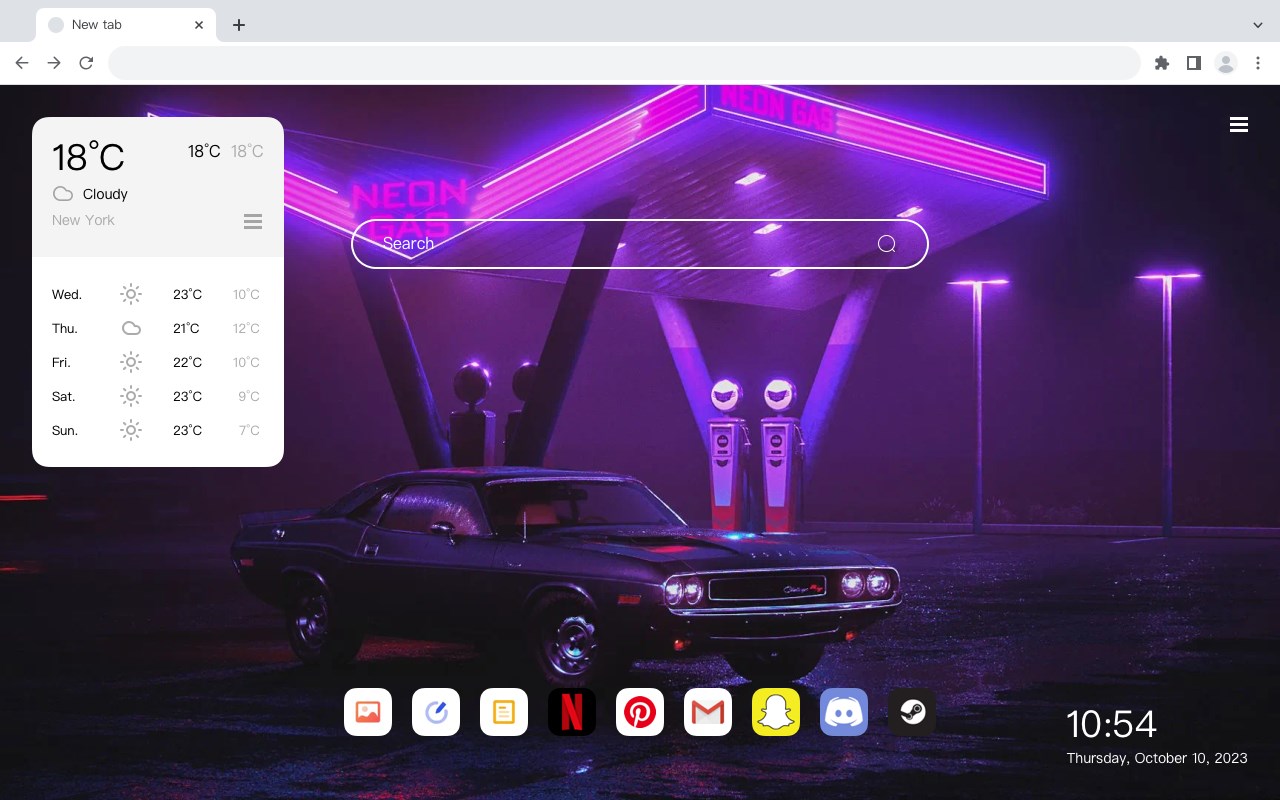Click the Cloudy weather icon
This screenshot has height=800, width=1280.
tap(63, 194)
